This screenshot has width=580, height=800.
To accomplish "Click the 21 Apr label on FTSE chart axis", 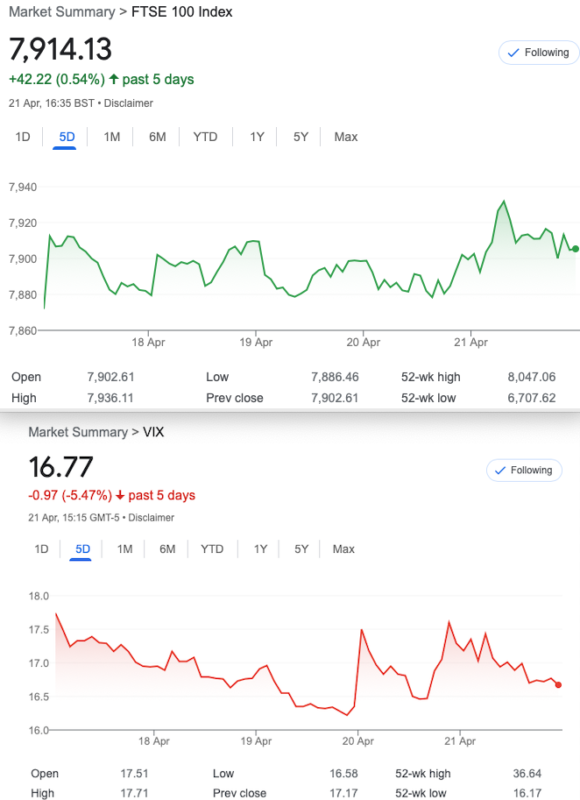I will point(470,342).
